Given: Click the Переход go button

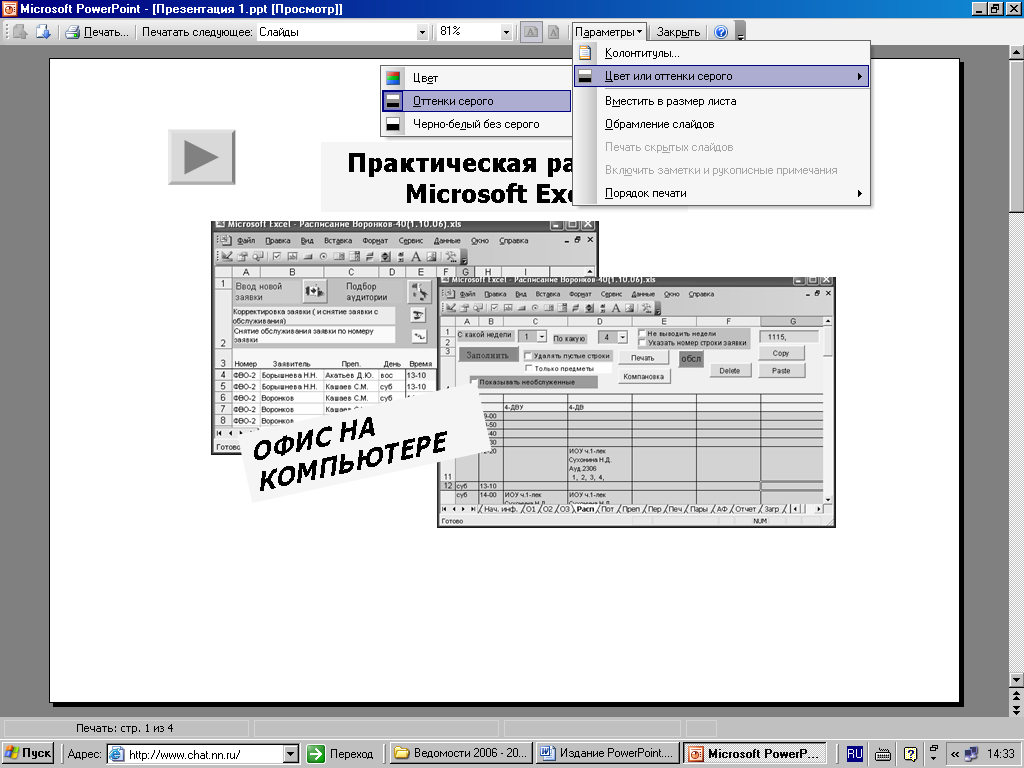Looking at the screenshot, I should coord(340,754).
